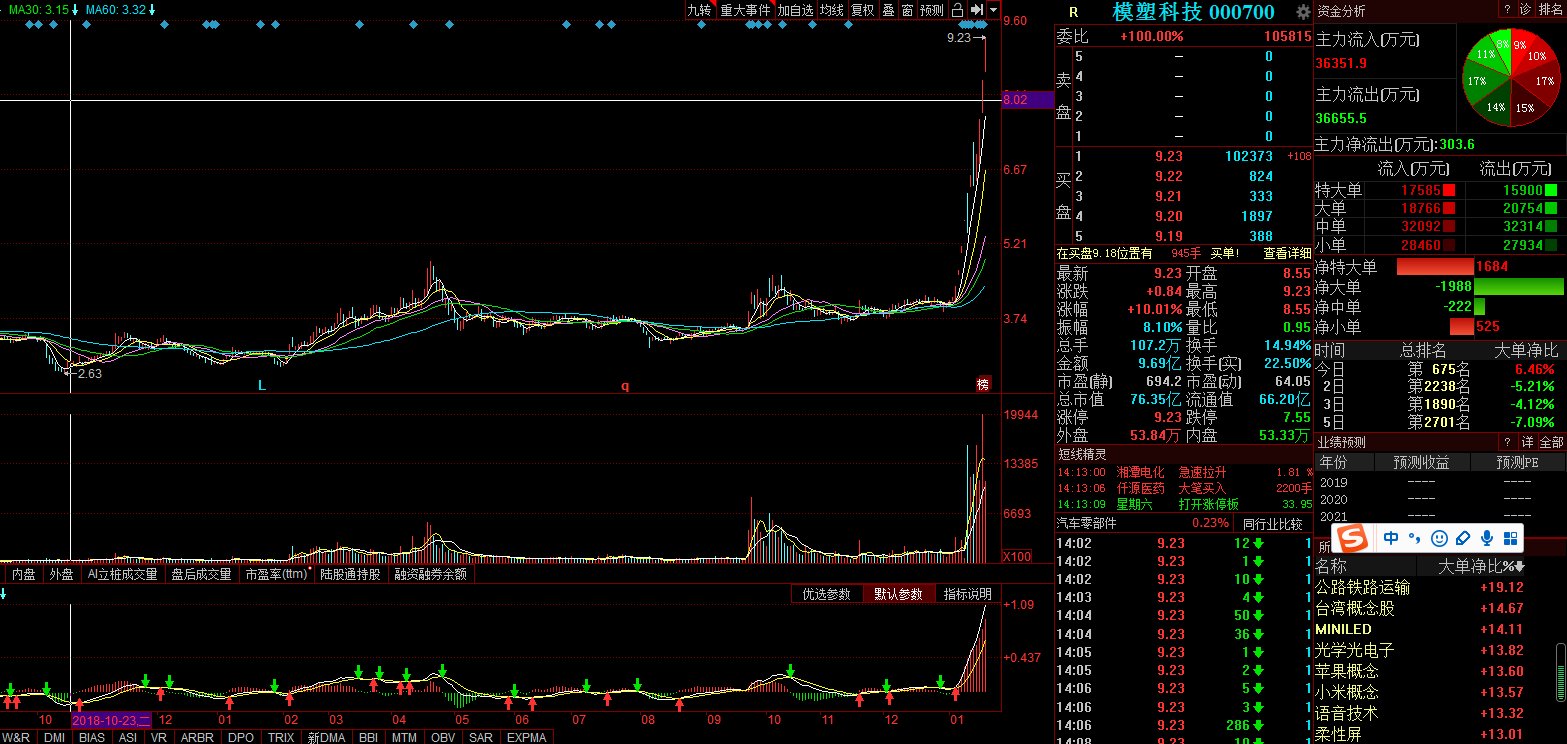Click the jump-to-latest arrow icon
1567x744 pixels.
tap(976, 10)
